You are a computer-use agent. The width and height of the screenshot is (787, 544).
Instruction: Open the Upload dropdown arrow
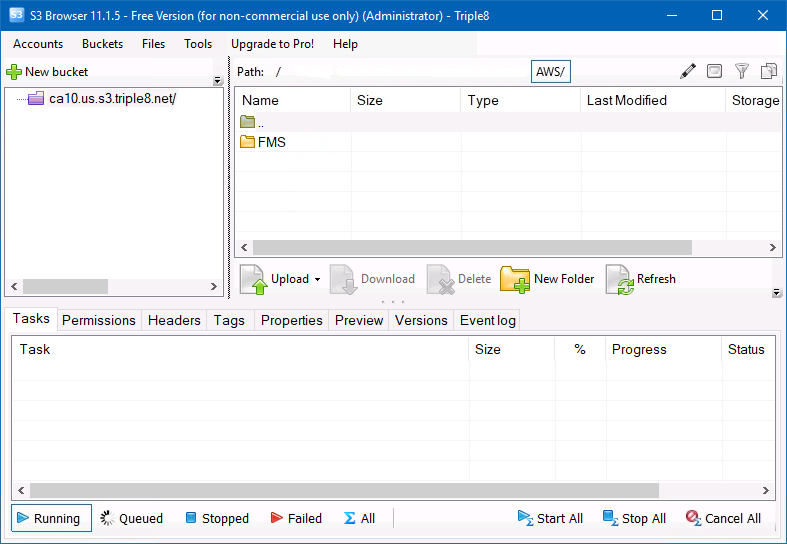pyautogui.click(x=318, y=280)
